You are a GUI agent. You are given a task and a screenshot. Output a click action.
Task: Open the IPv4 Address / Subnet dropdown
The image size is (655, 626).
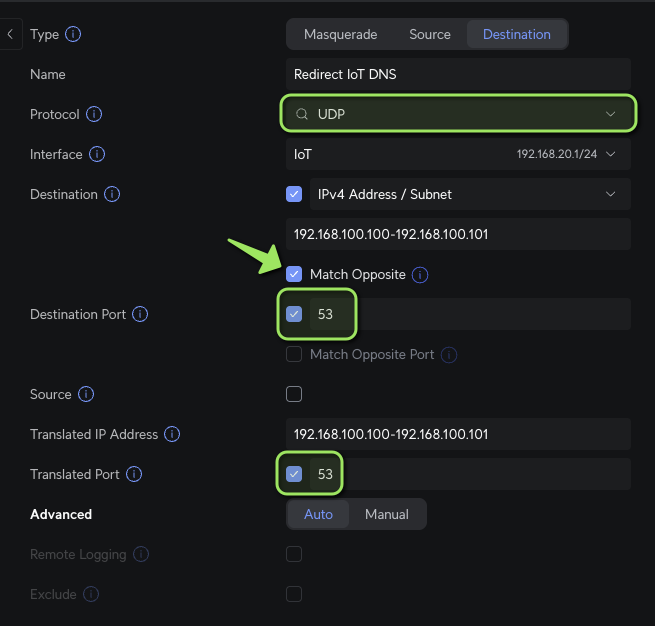[x=470, y=194]
